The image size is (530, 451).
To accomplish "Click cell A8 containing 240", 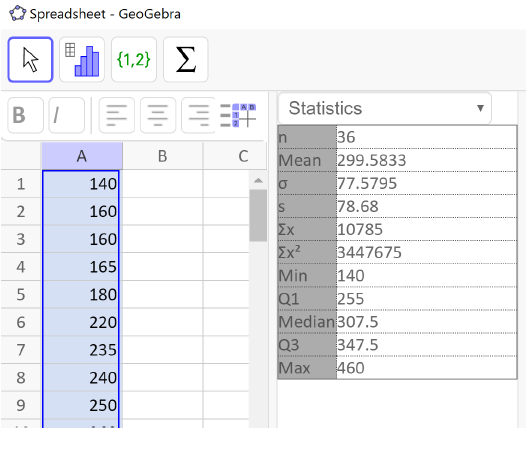I will (81, 378).
